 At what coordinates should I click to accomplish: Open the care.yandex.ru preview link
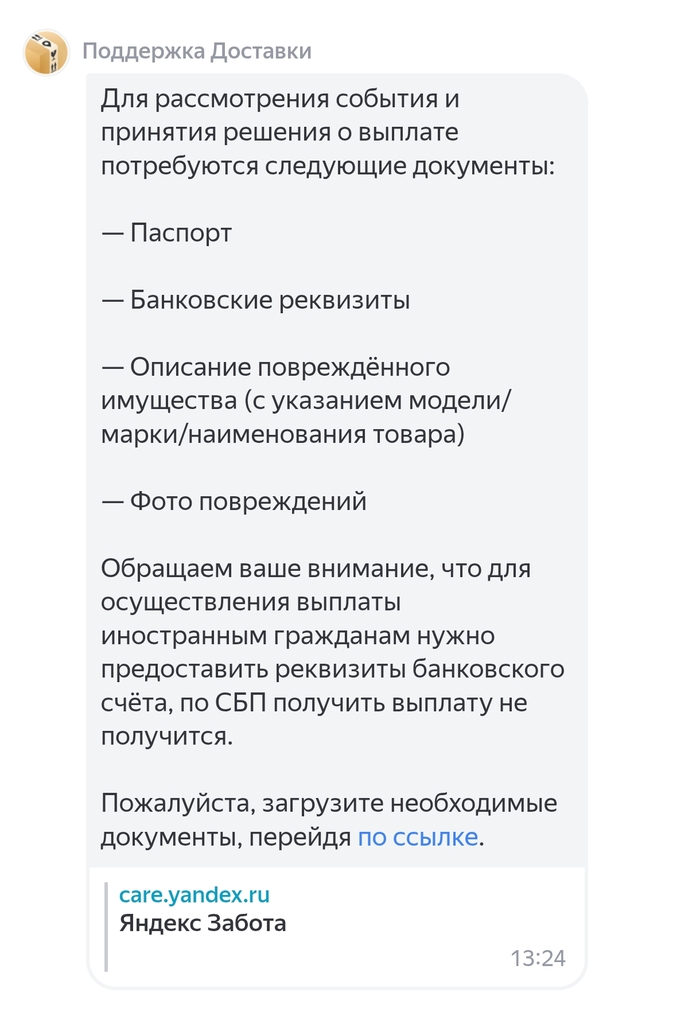click(x=194, y=894)
